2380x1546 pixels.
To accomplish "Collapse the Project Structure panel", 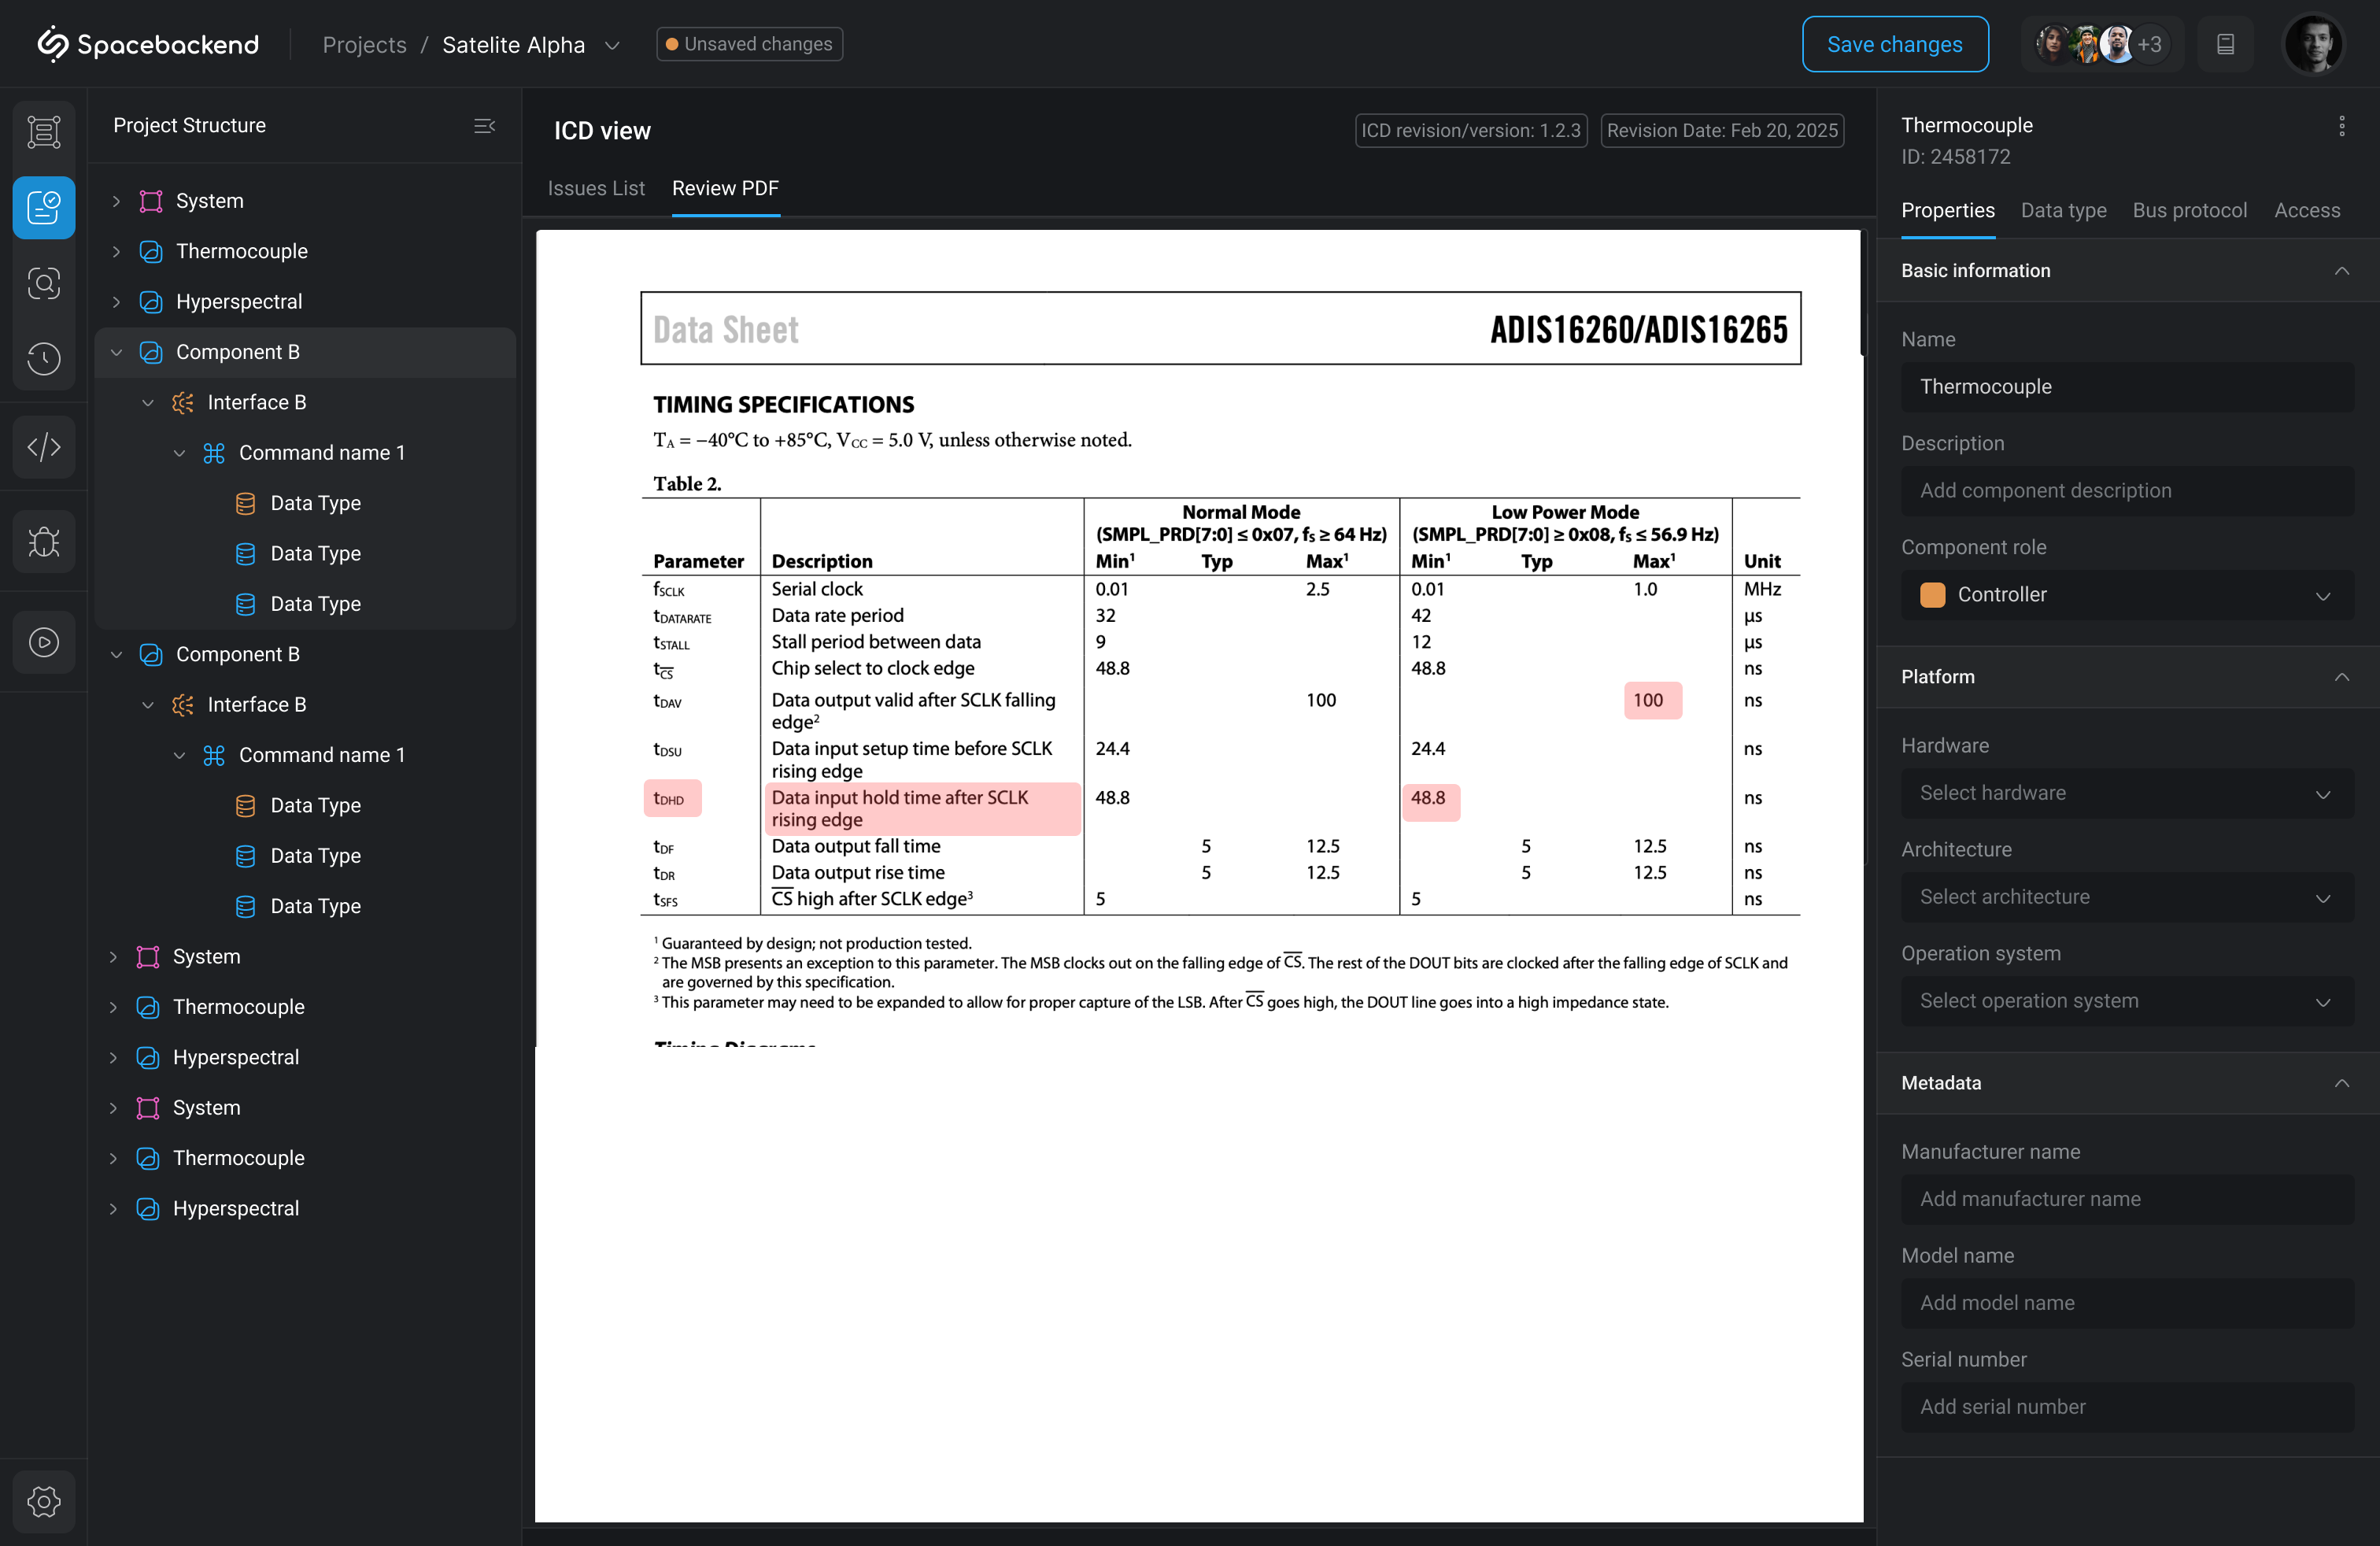I will (485, 126).
